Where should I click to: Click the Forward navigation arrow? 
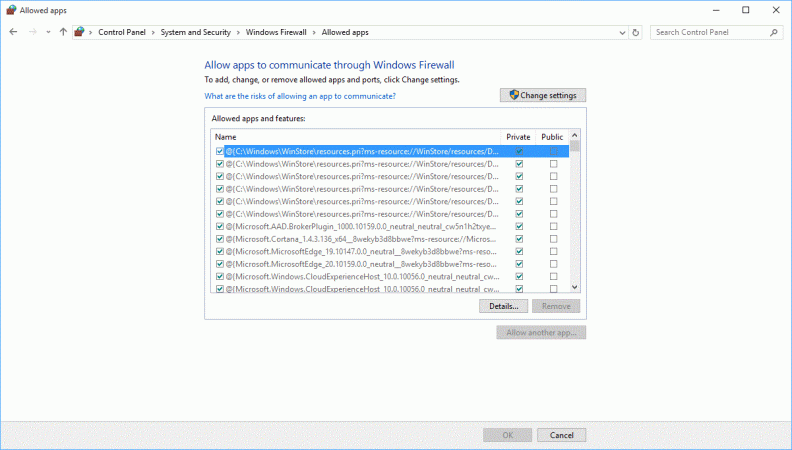click(32, 32)
